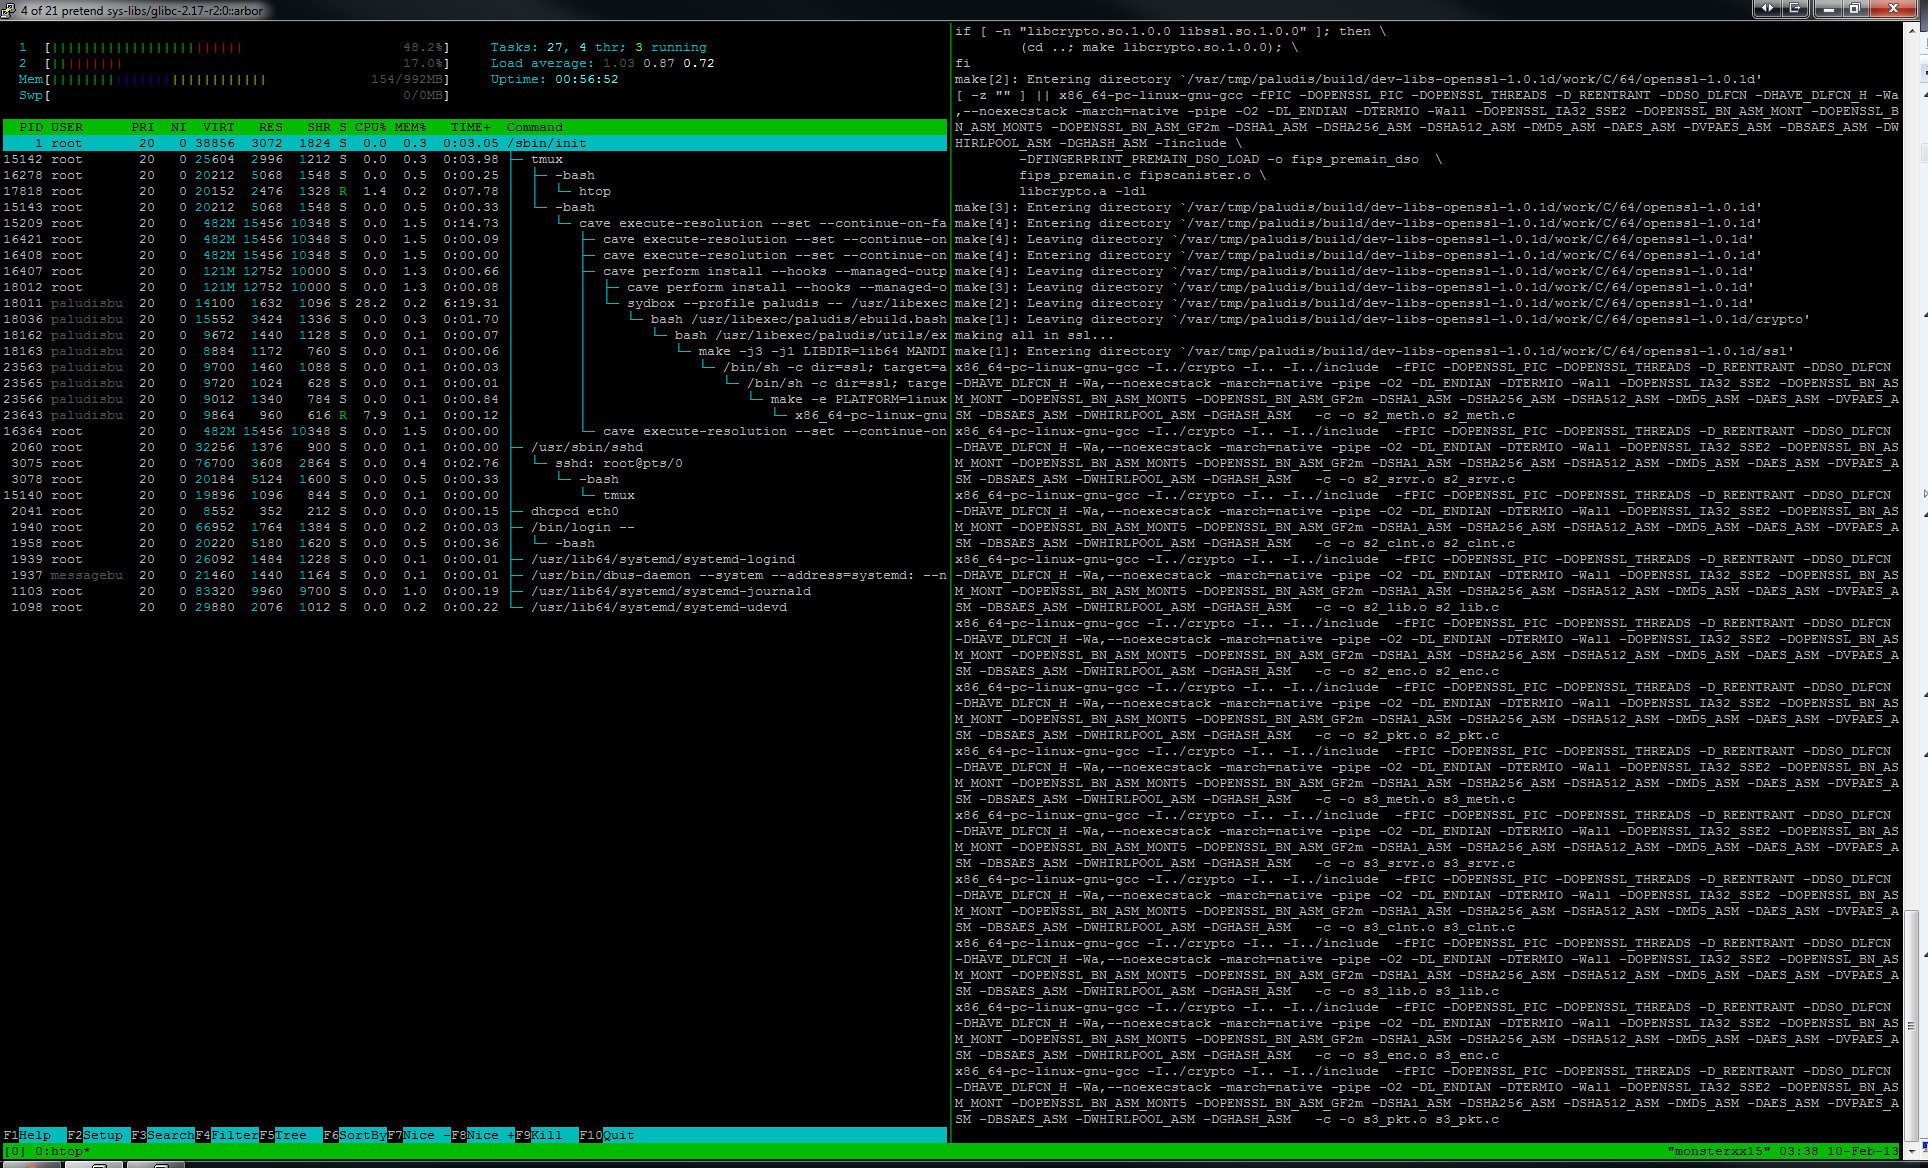Click F9 Kill in htop footer
This screenshot has height=1168, width=1928.
(x=546, y=1135)
